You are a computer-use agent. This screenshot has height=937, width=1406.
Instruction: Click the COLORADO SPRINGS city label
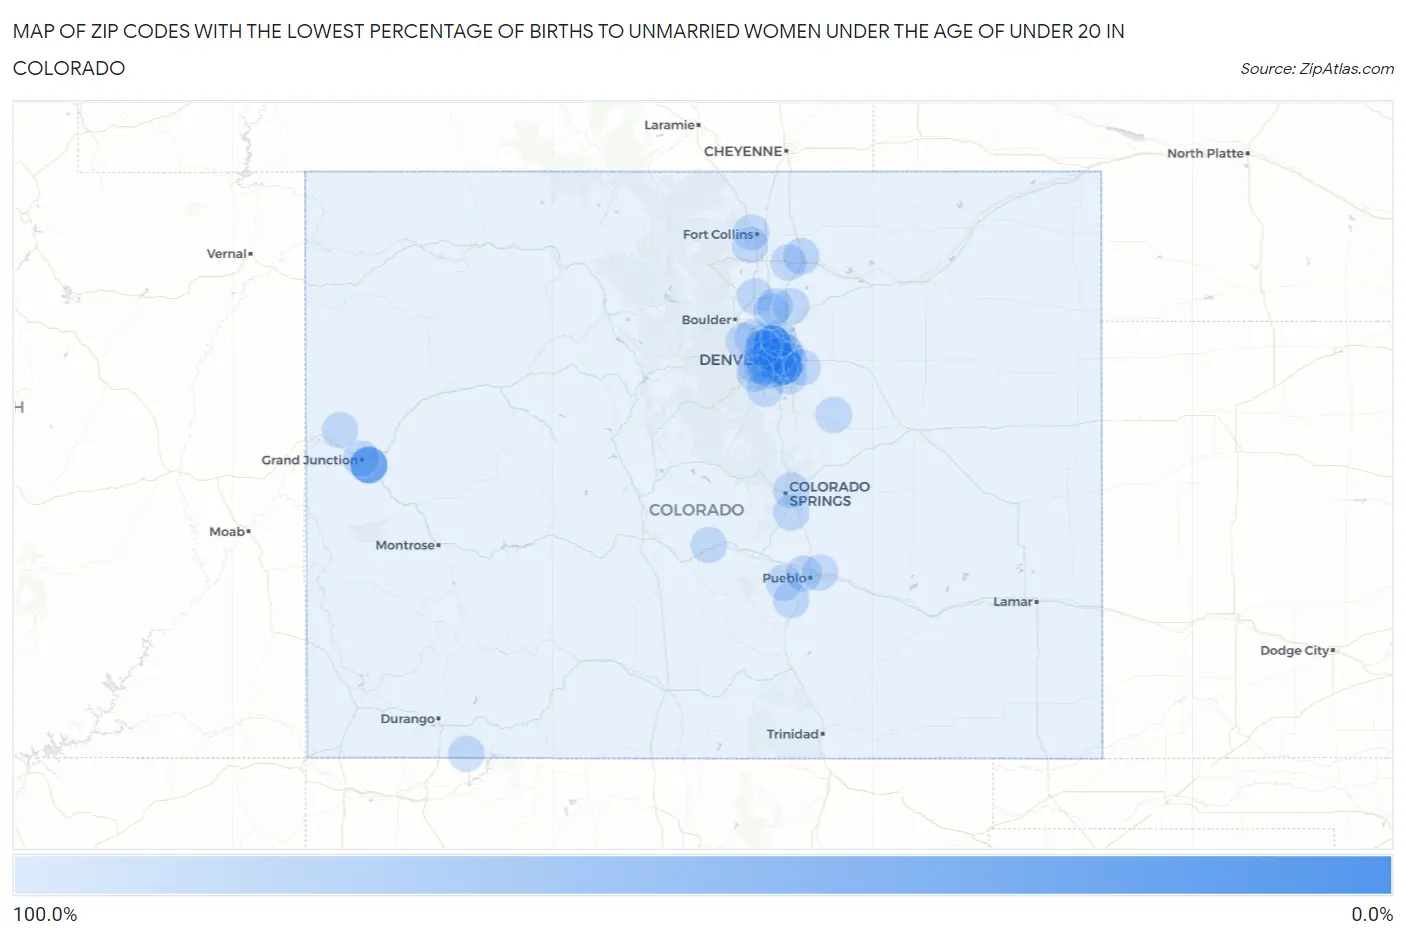[828, 494]
